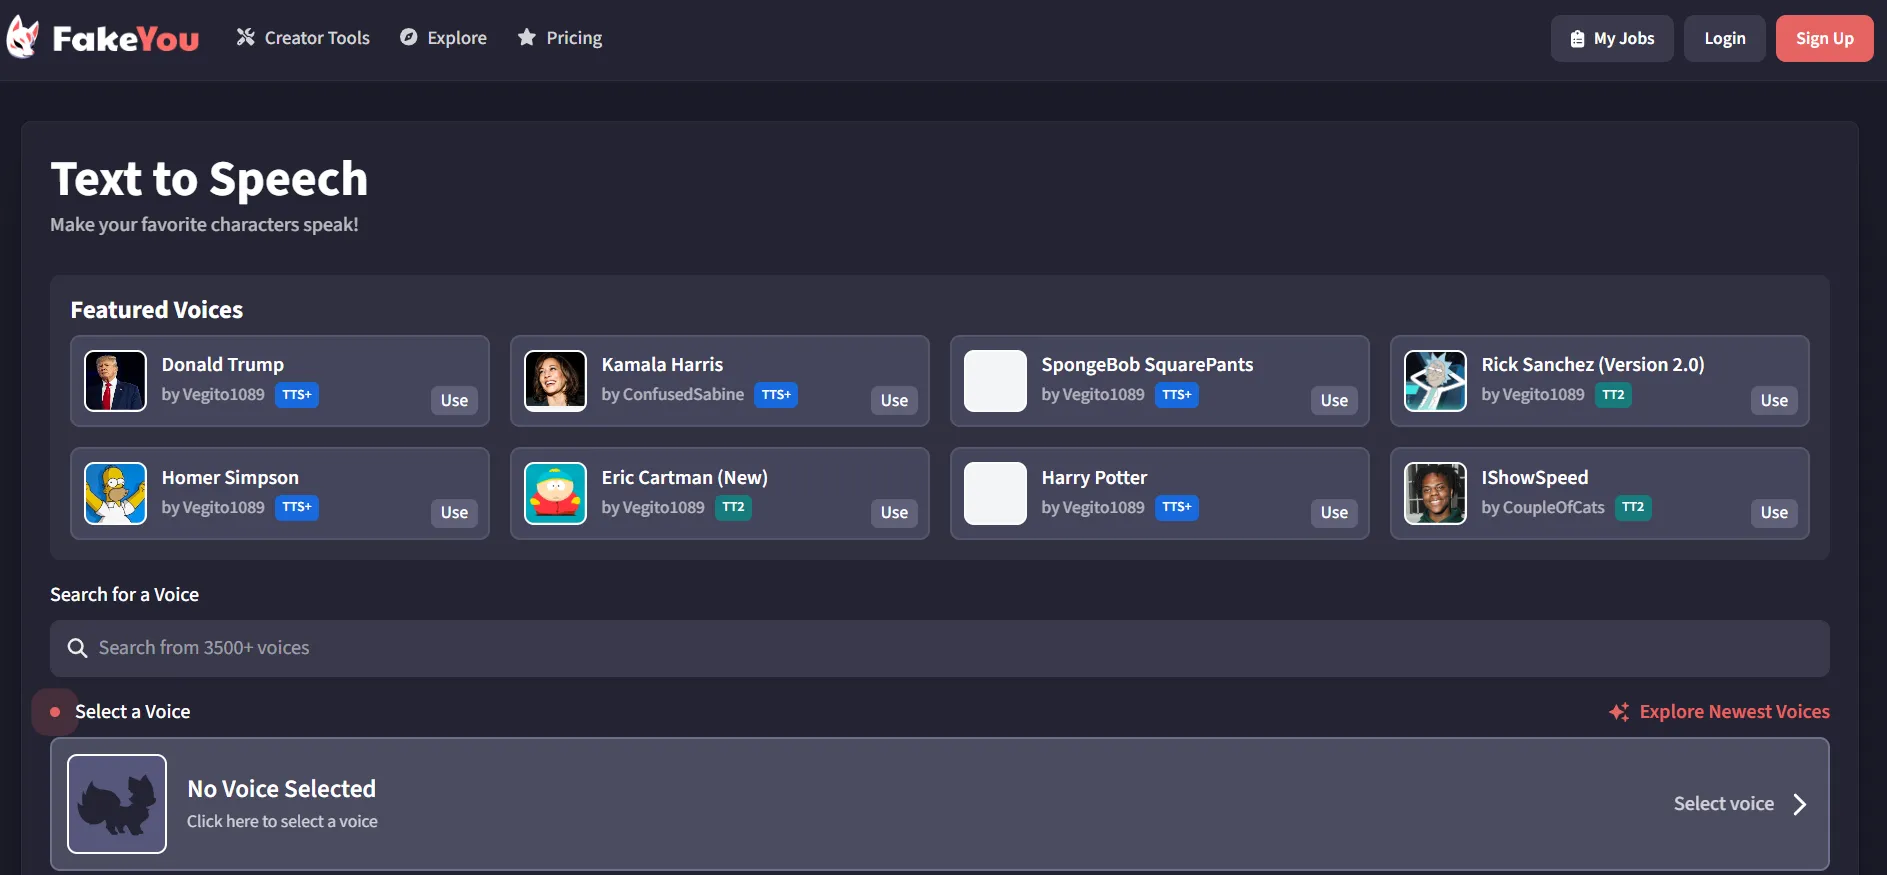The image size is (1887, 875).
Task: Click the clipboard icon in My Jobs
Action: (1577, 39)
